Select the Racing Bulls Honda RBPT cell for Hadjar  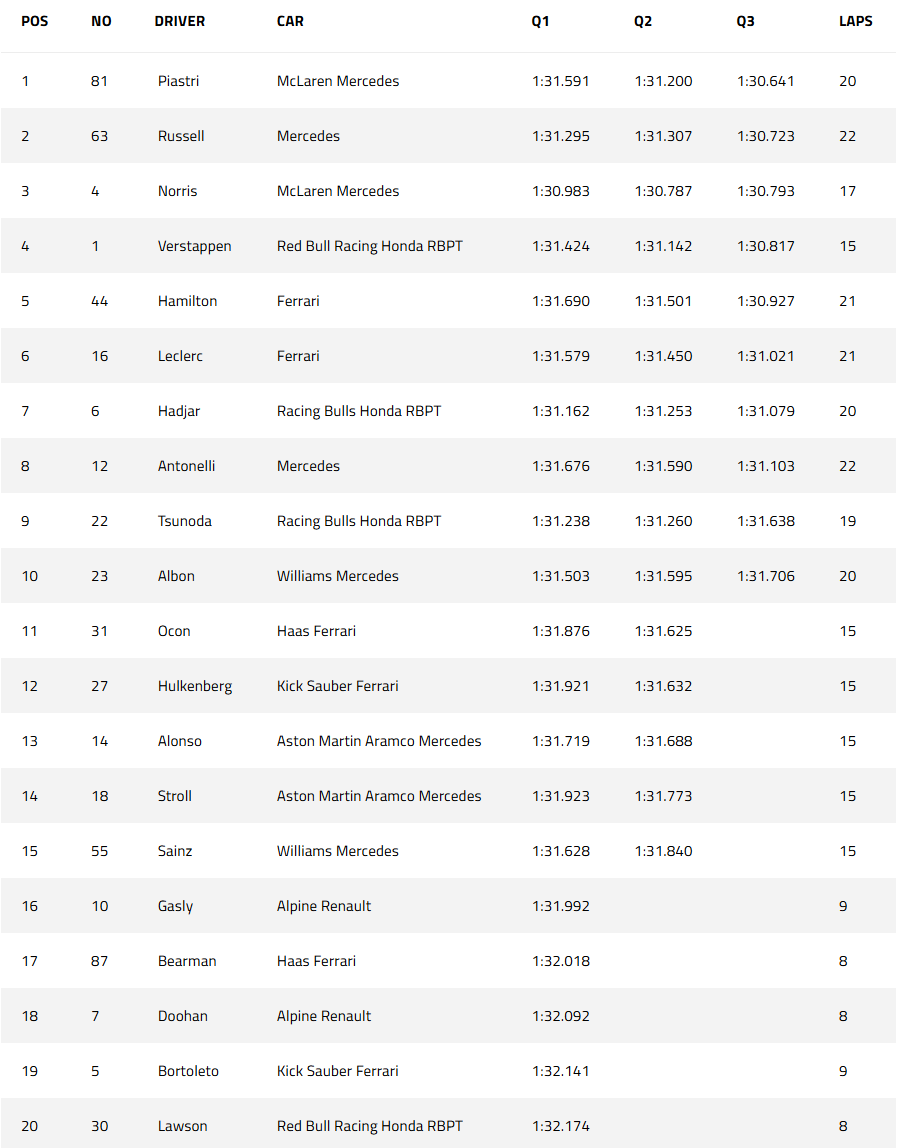coord(359,411)
